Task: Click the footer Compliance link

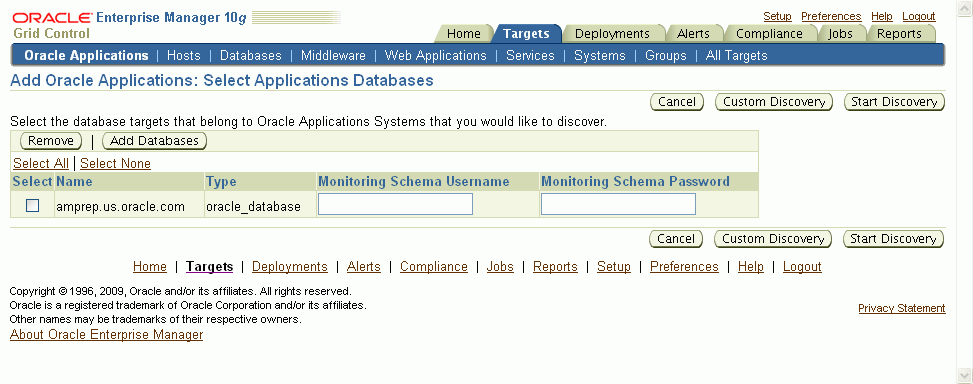Action: point(434,266)
